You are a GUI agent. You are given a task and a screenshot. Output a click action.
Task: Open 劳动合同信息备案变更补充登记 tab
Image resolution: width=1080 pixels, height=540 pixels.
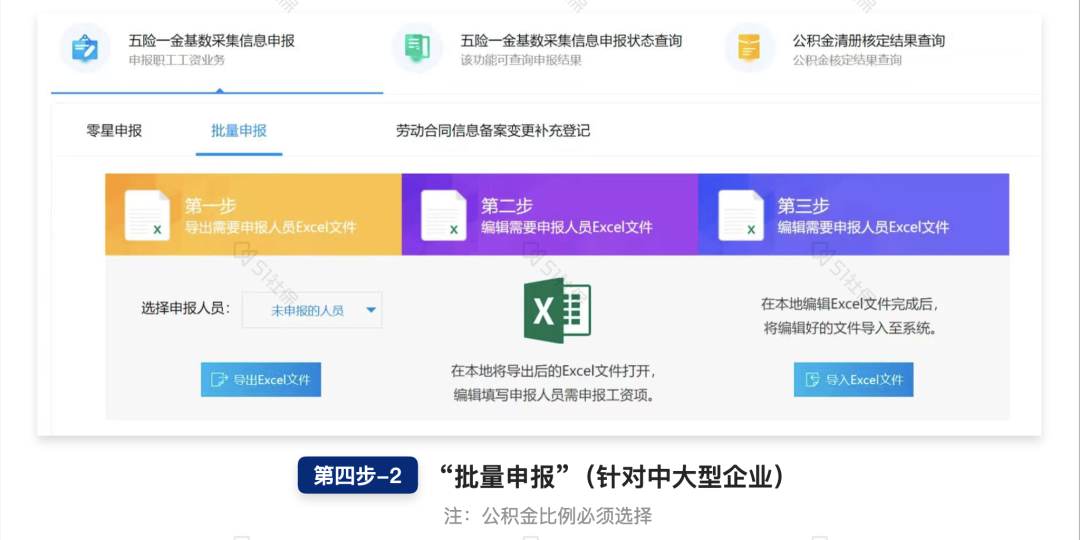coord(493,131)
